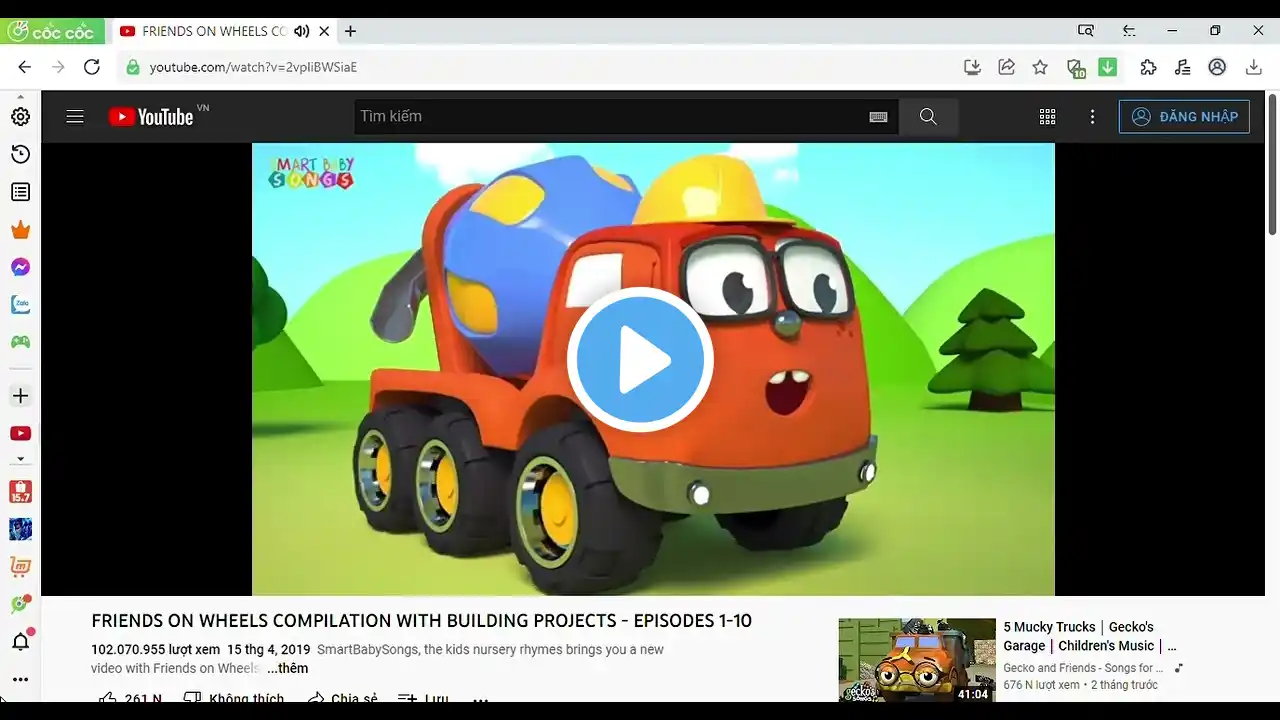Click the address bar URL

pos(253,67)
